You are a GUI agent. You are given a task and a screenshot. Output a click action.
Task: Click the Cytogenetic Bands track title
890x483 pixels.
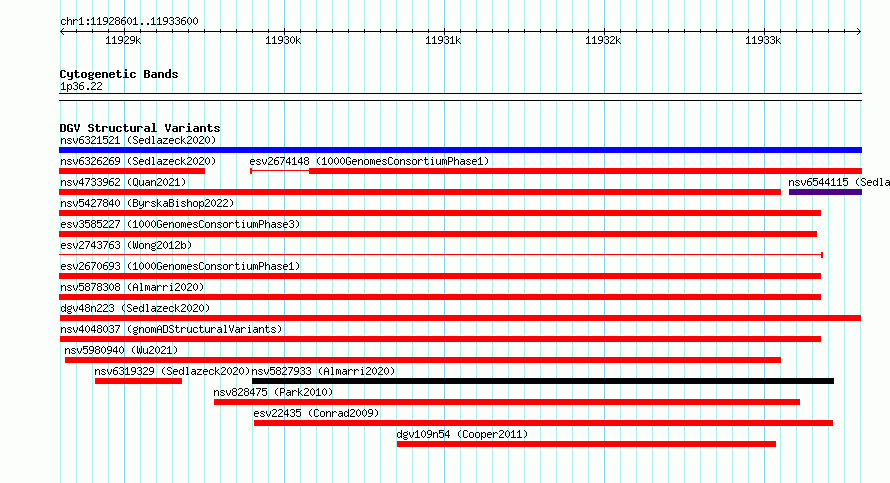pyautogui.click(x=119, y=74)
